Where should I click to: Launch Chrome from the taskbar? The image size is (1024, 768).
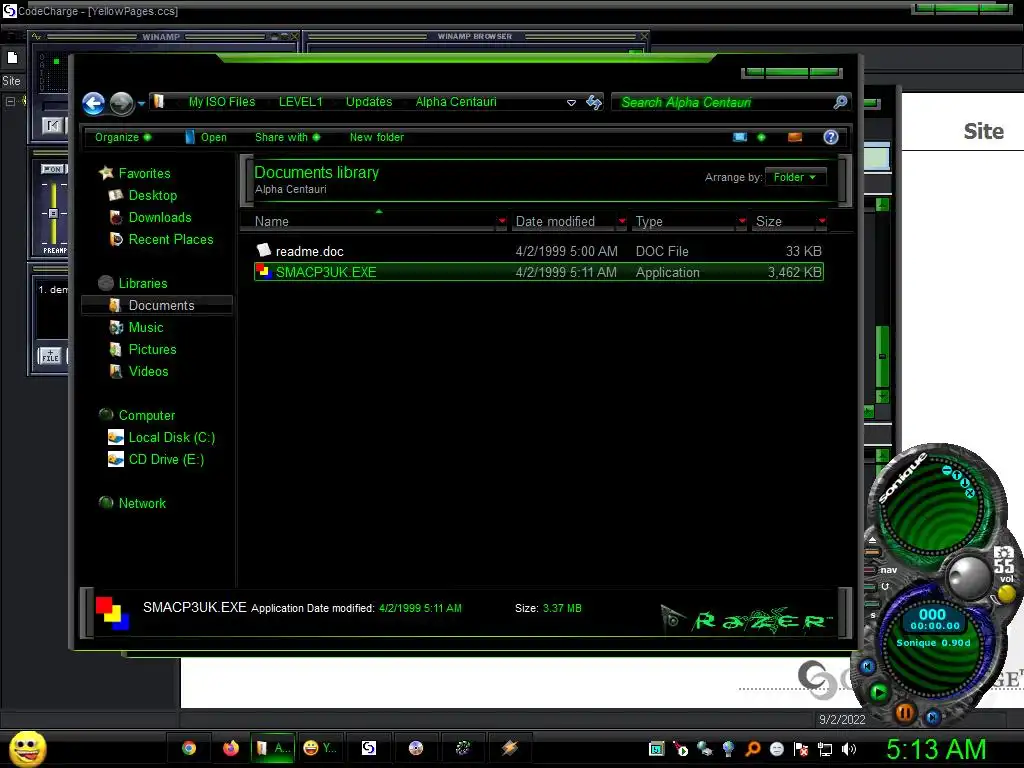click(189, 748)
